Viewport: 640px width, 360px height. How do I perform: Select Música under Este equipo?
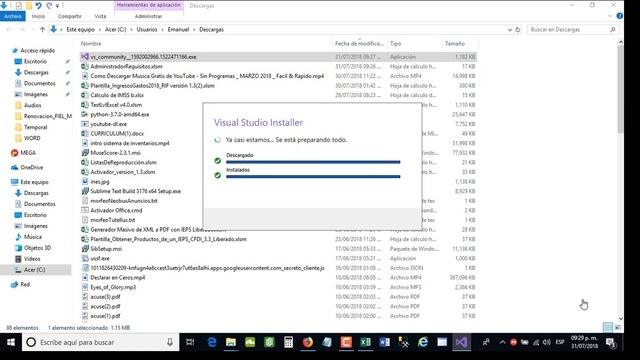pyautogui.click(x=32, y=237)
